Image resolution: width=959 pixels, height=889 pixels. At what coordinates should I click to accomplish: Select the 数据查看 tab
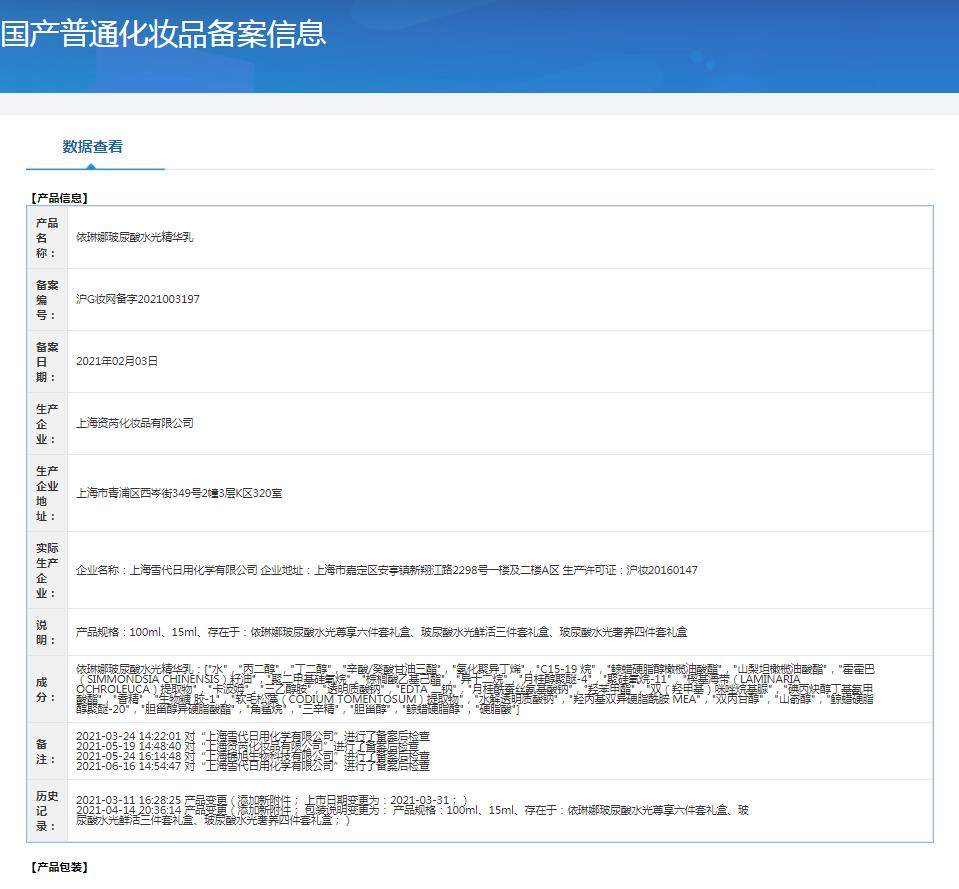[x=92, y=147]
